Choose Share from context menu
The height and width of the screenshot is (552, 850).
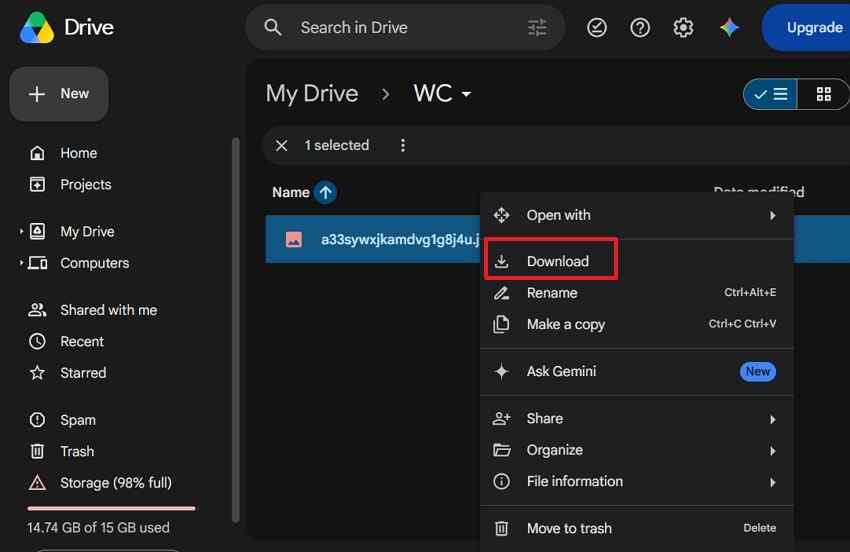coord(636,419)
